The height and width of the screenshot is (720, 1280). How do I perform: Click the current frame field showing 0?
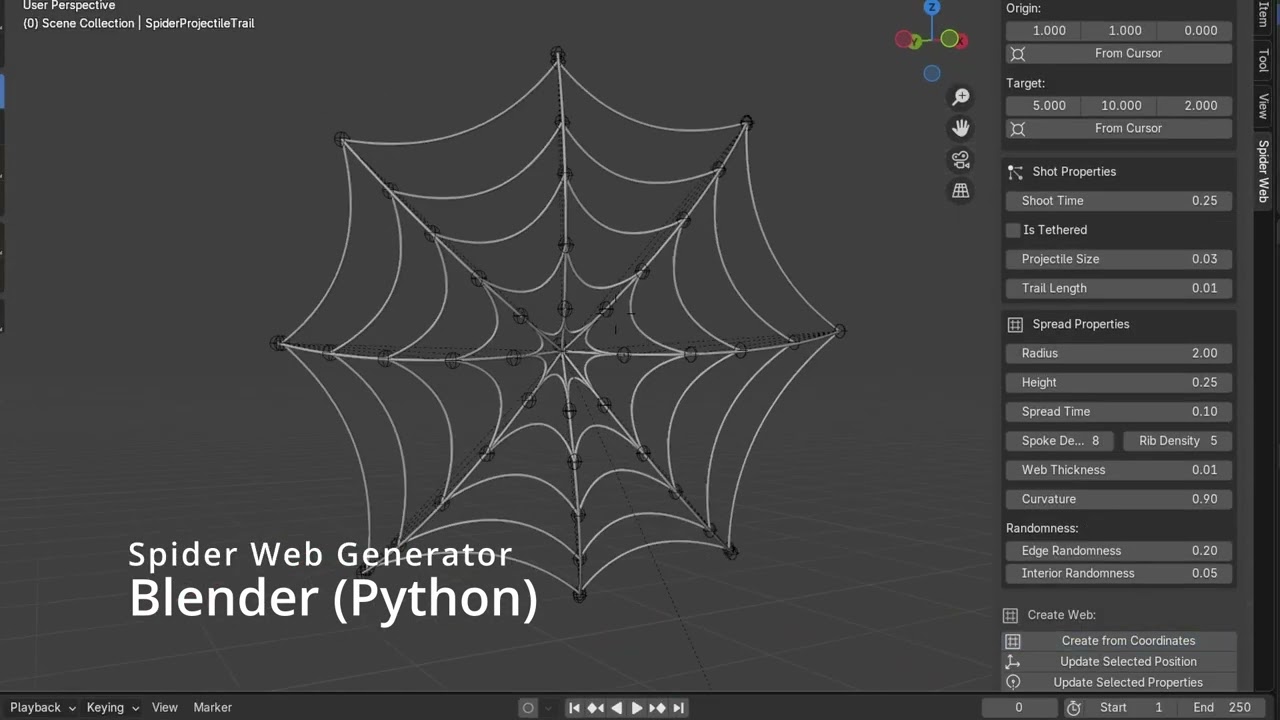(x=1019, y=708)
